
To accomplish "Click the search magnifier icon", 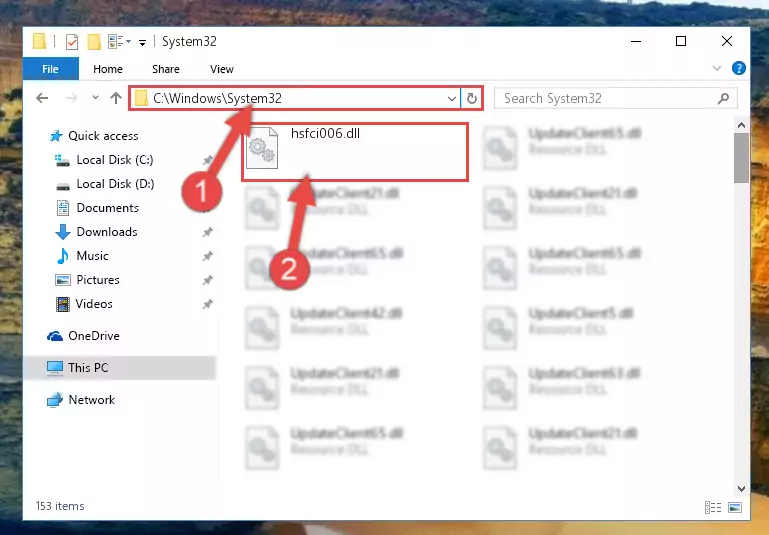I will pyautogui.click(x=723, y=99).
